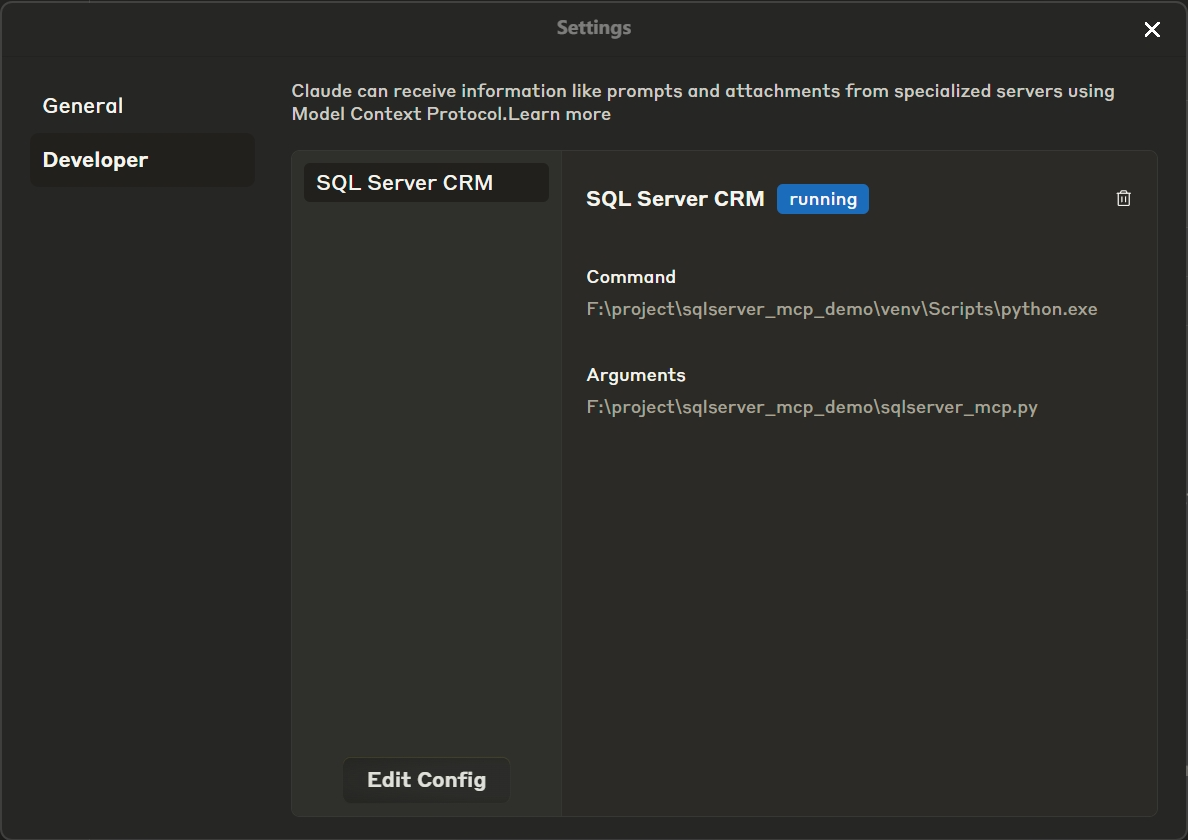Image resolution: width=1188 pixels, height=840 pixels.
Task: Click the Settings window title
Action: (593, 28)
